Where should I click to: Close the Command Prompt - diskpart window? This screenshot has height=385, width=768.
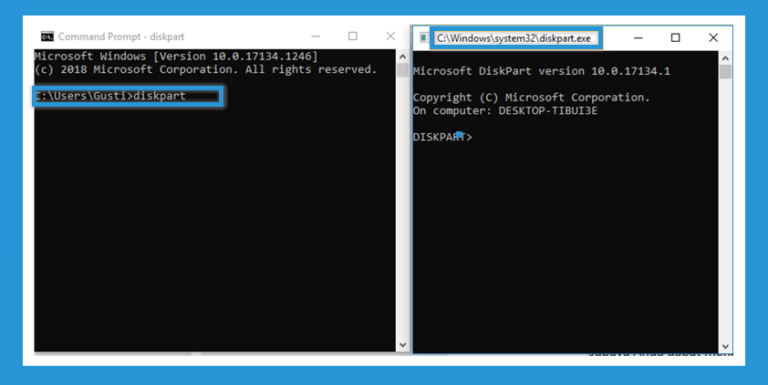pos(390,36)
